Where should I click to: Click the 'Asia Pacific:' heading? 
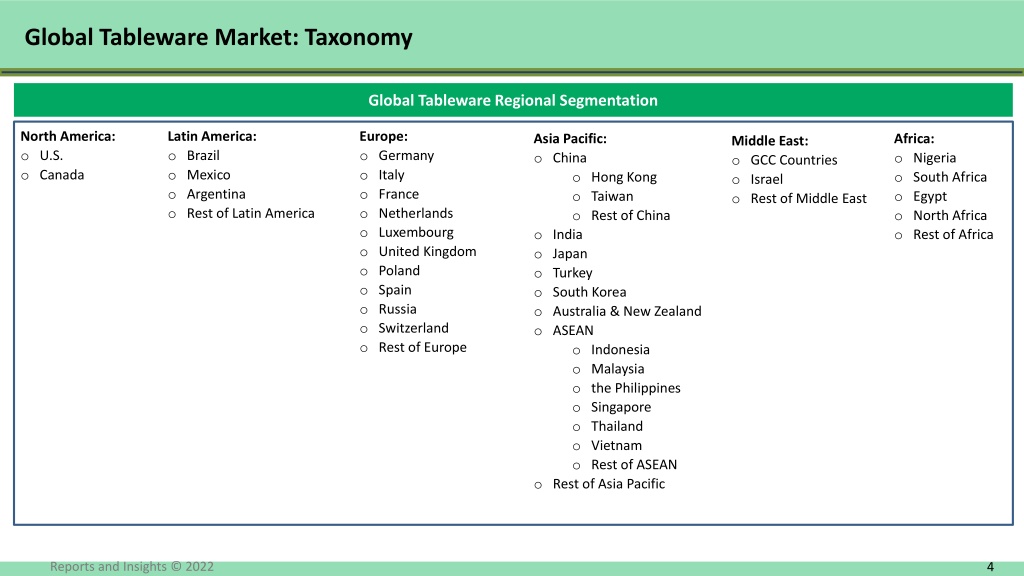pyautogui.click(x=570, y=138)
